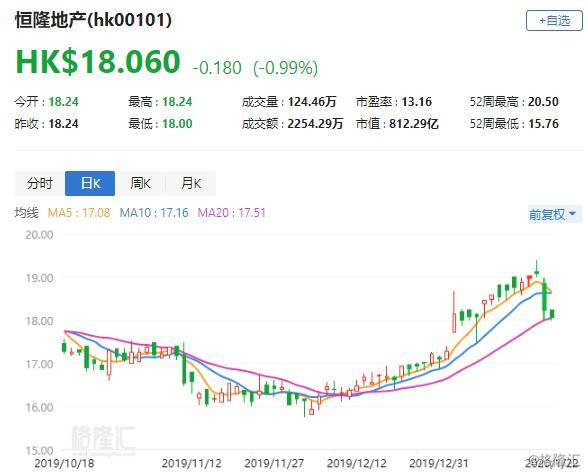Viewport: 588px width, 474px height.
Task: Switch to the 周K weekly chart tab
Action: (140, 183)
